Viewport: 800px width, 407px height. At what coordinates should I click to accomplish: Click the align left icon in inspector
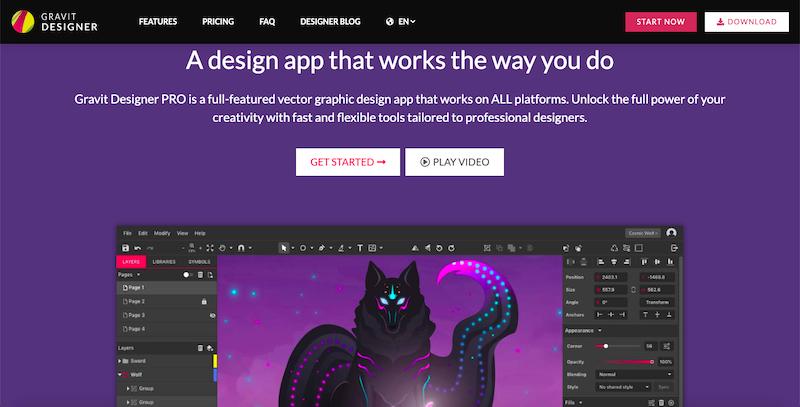pyautogui.click(x=601, y=262)
